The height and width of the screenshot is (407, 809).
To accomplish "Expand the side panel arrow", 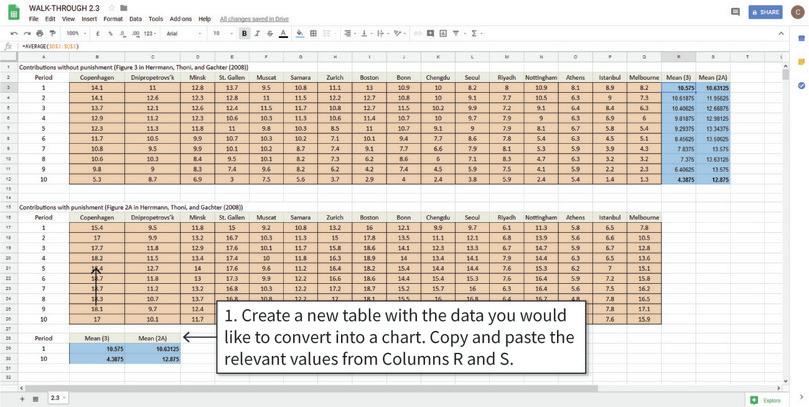I will pyautogui.click(x=801, y=397).
